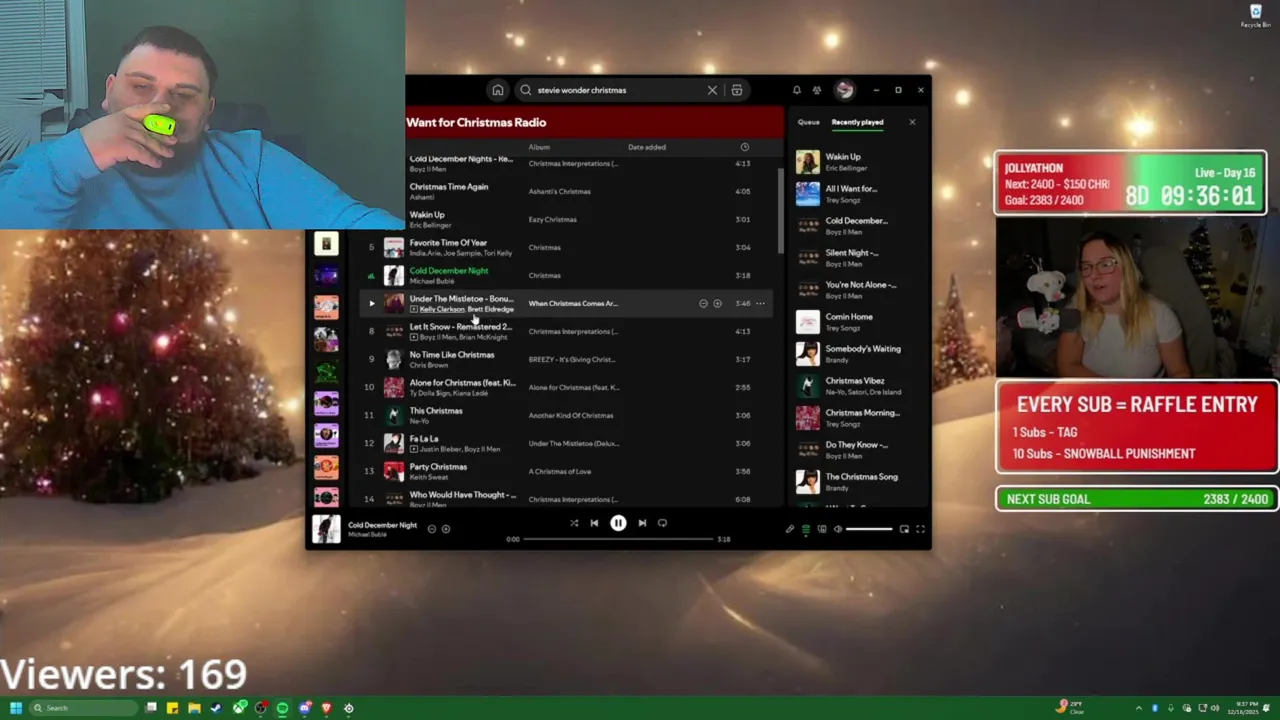Open the miniplayer icon
This screenshot has height=720, width=1280.
(904, 529)
